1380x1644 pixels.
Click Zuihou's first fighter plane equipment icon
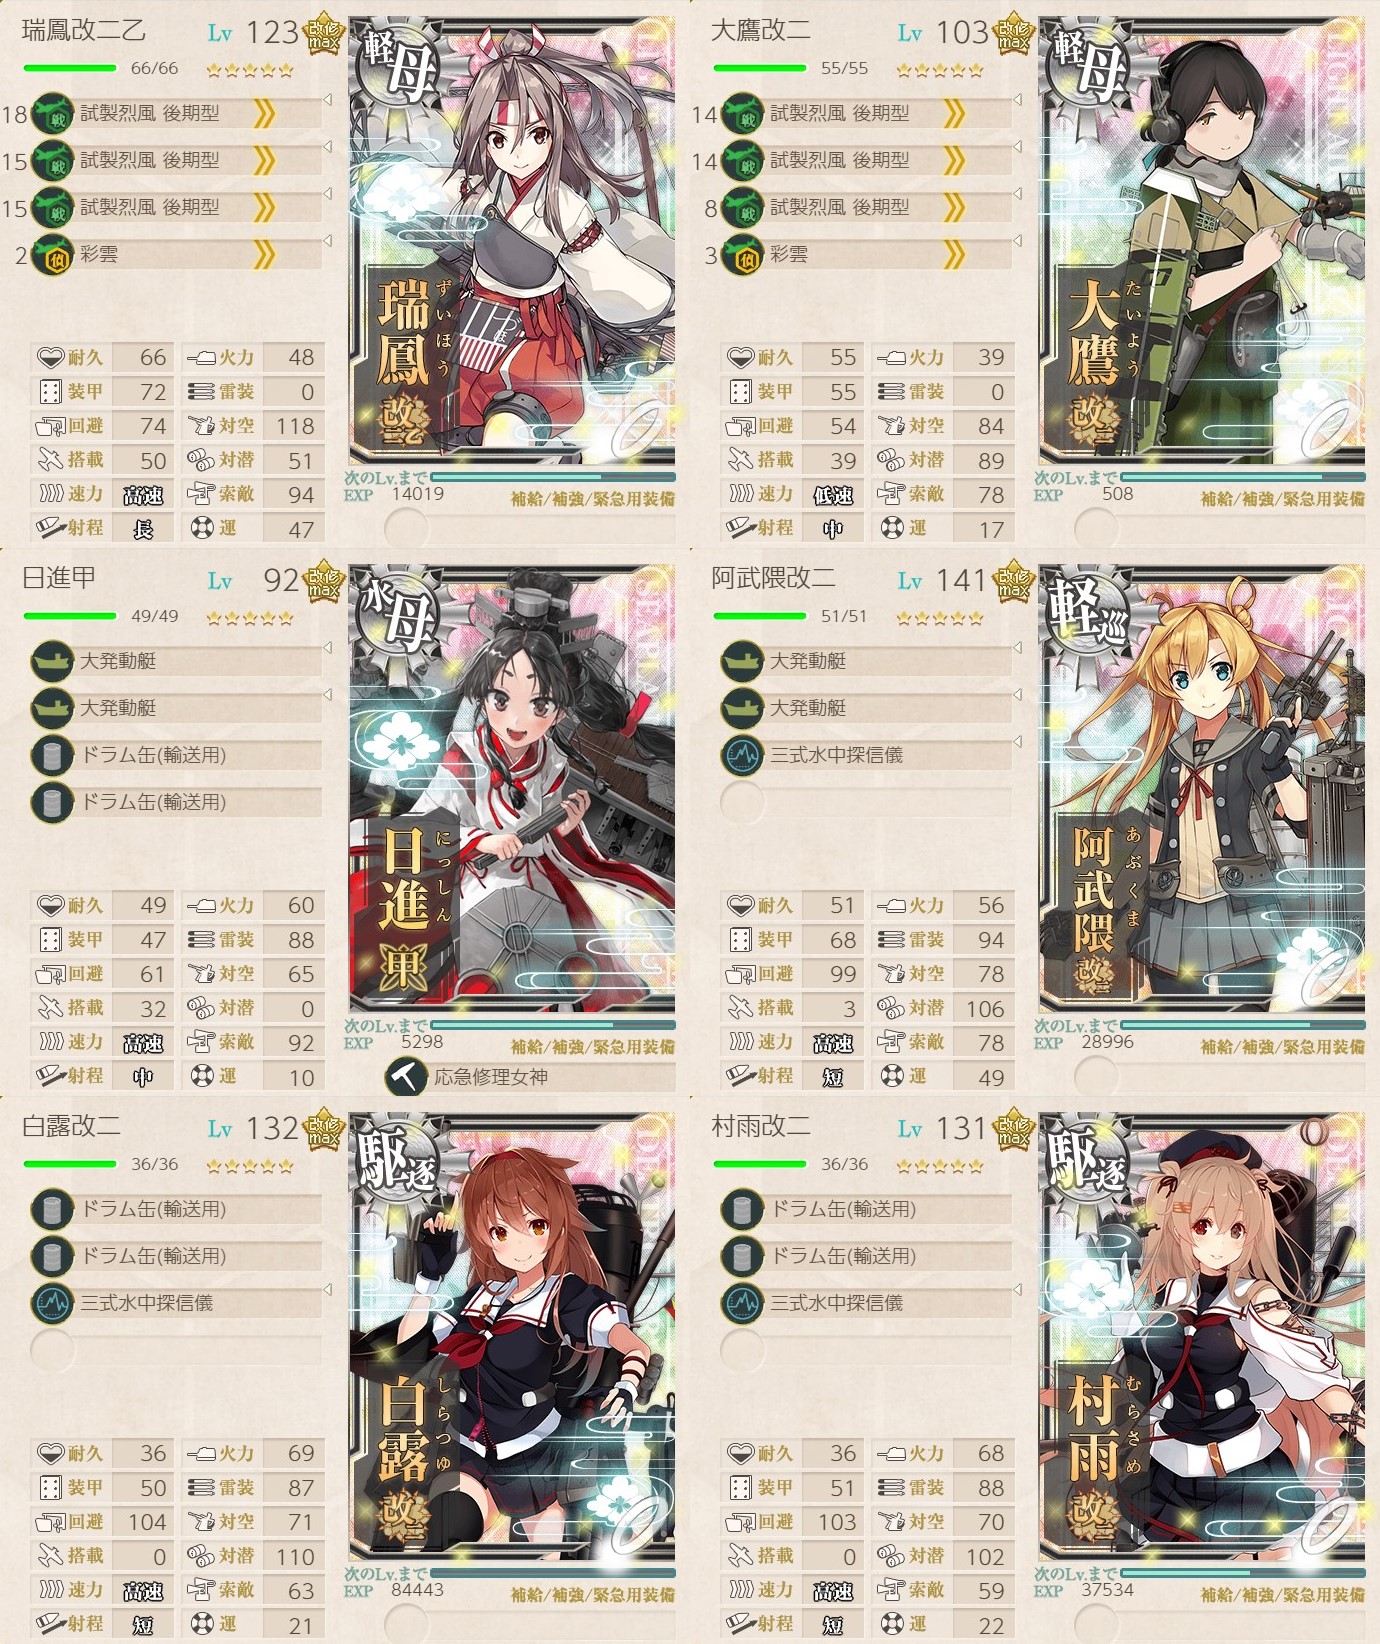coord(52,114)
